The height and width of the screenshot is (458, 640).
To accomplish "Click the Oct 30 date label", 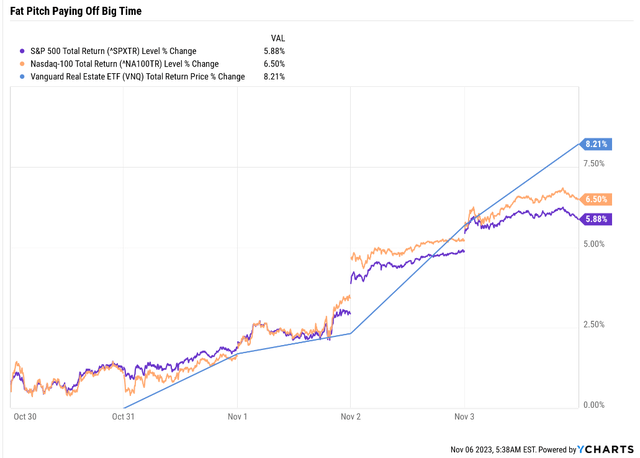I will tap(24, 415).
